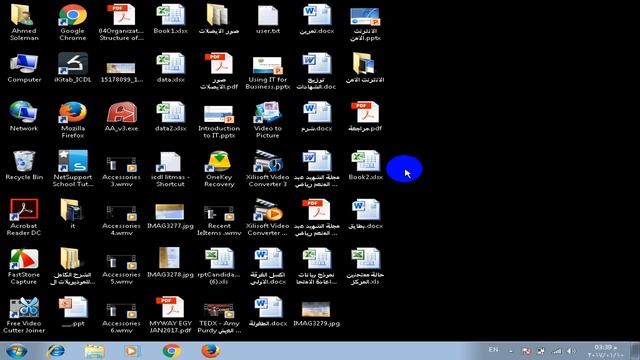
Task: Launch Xilisoft Video Converter 3
Action: 268,169
